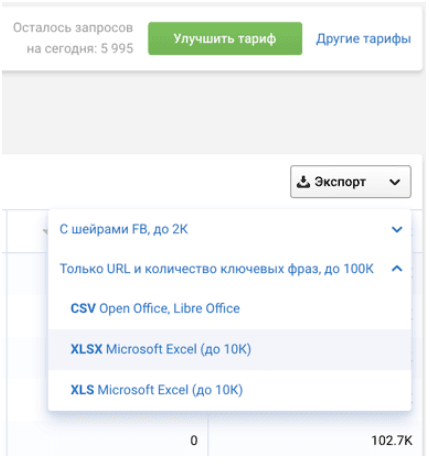Collapse the Только URL section chevron

pyautogui.click(x=397, y=269)
